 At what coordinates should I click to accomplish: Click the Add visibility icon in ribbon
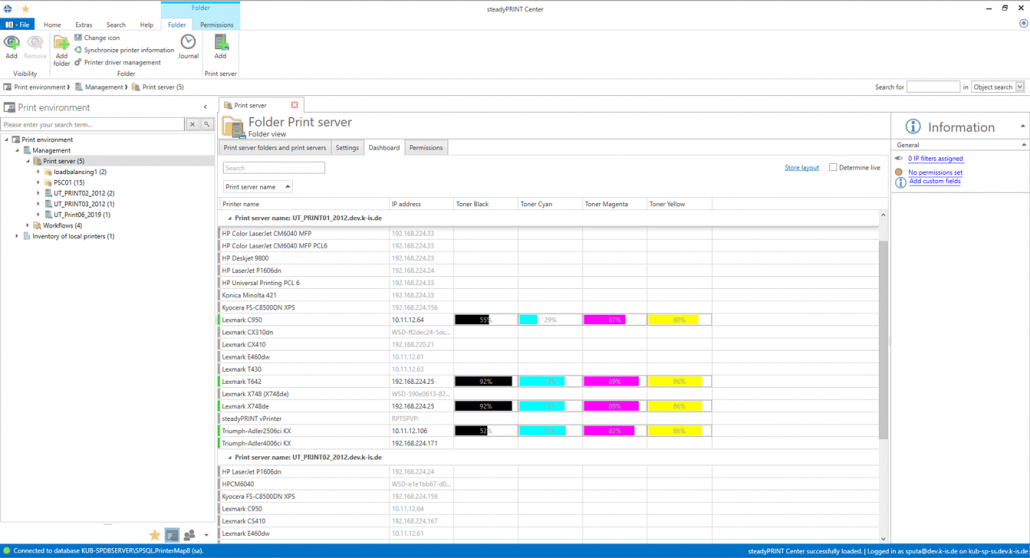(x=11, y=43)
